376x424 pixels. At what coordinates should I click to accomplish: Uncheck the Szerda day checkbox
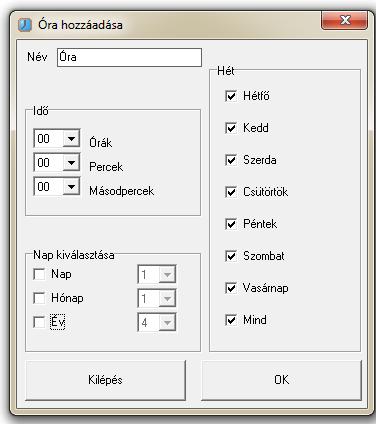click(231, 160)
